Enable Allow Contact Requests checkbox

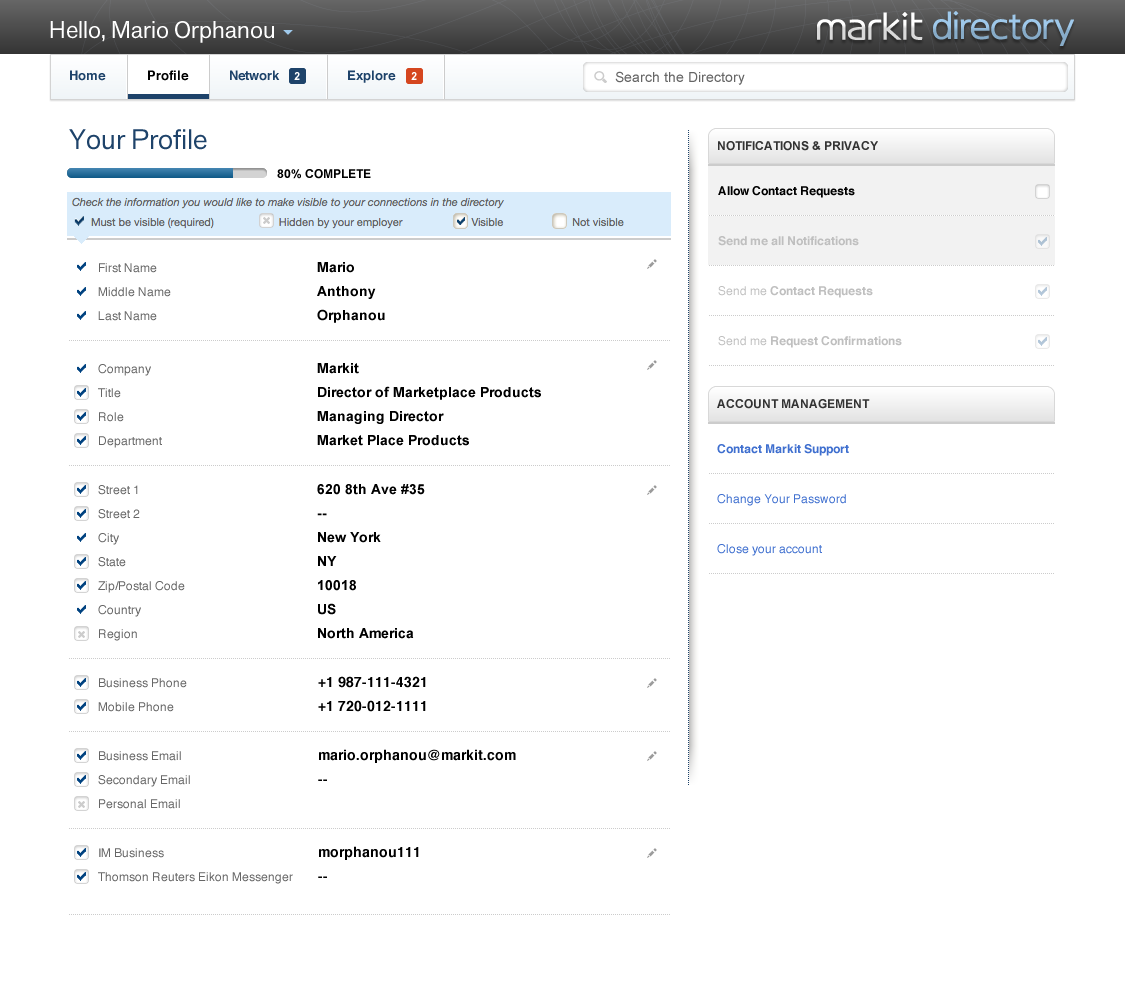tap(1042, 192)
